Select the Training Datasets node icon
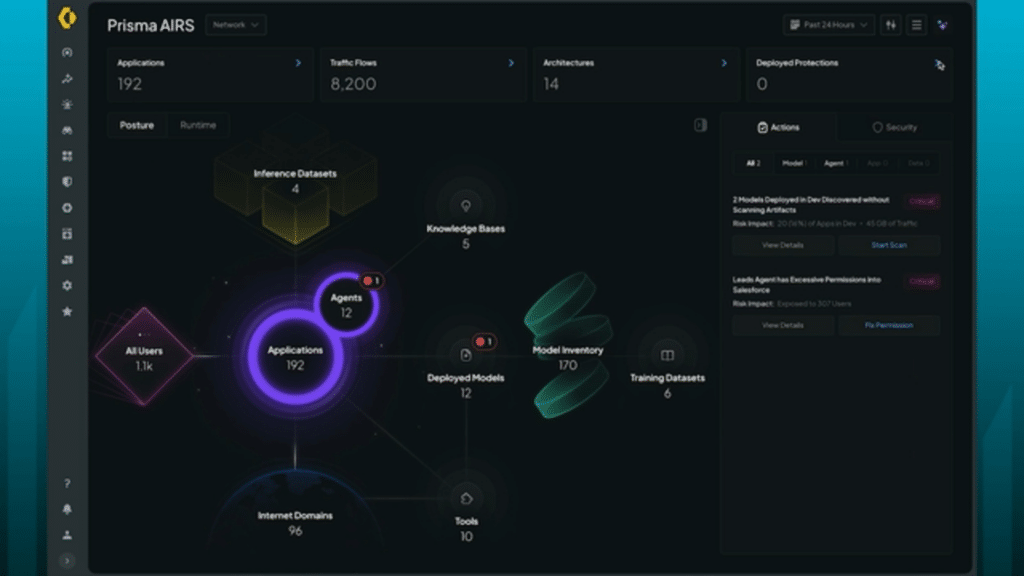Image resolution: width=1024 pixels, height=576 pixels. (667, 355)
